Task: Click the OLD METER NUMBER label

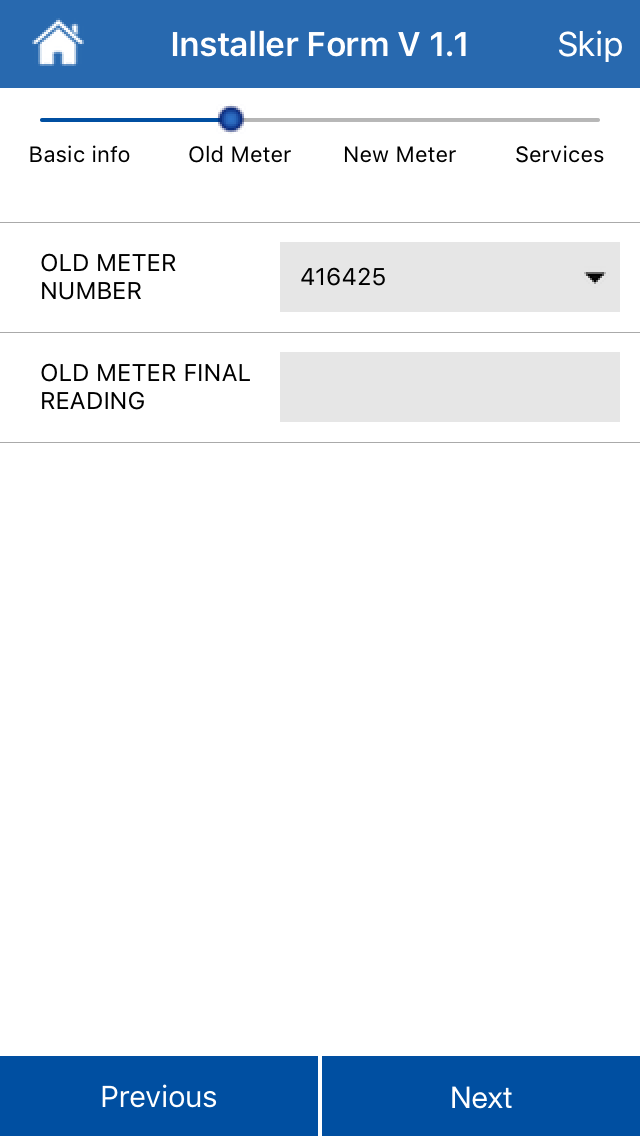Action: pyautogui.click(x=108, y=277)
